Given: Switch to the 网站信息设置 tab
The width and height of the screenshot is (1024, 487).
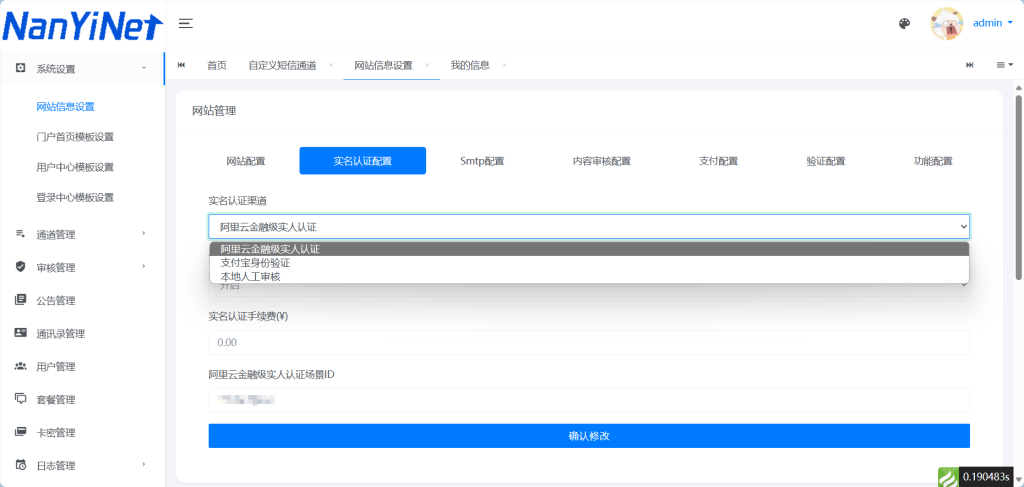Looking at the screenshot, I should (x=383, y=65).
